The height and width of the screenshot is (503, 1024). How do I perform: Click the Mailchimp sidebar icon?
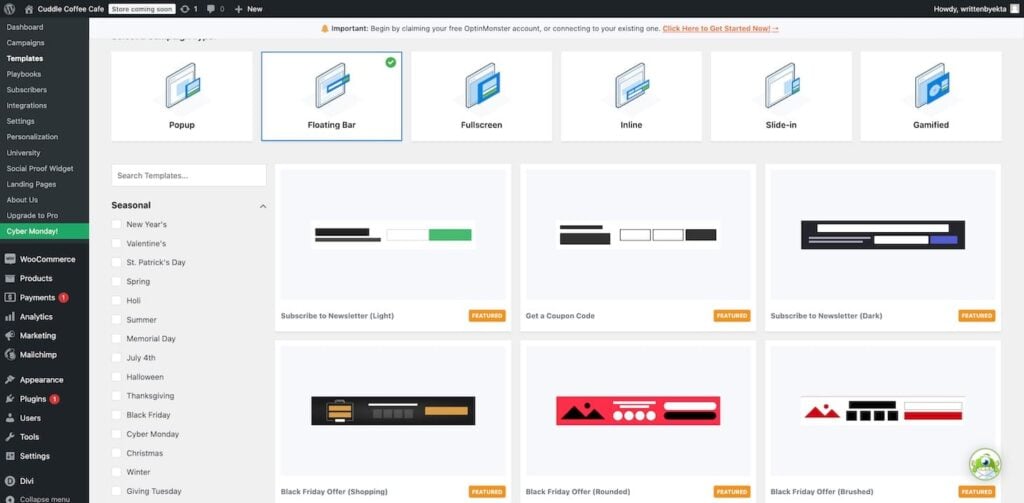(x=10, y=355)
